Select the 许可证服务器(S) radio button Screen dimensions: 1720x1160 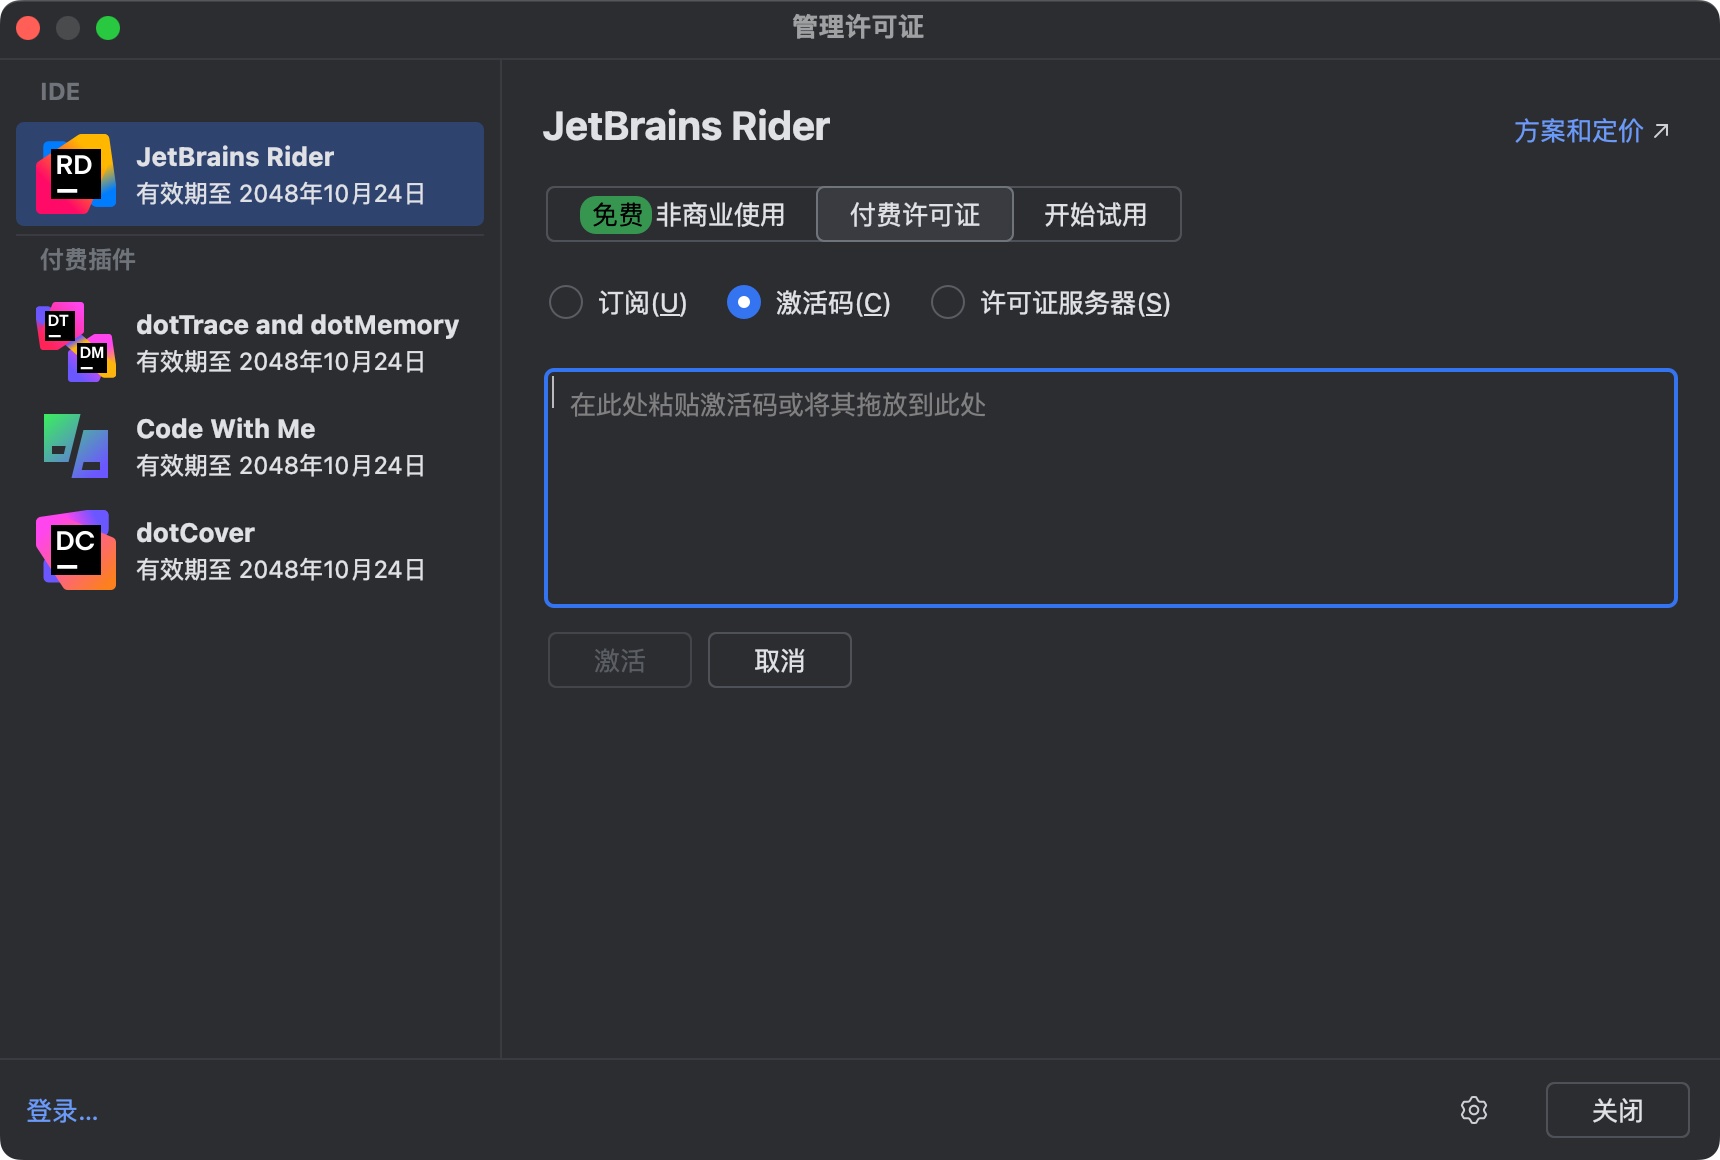(x=948, y=302)
